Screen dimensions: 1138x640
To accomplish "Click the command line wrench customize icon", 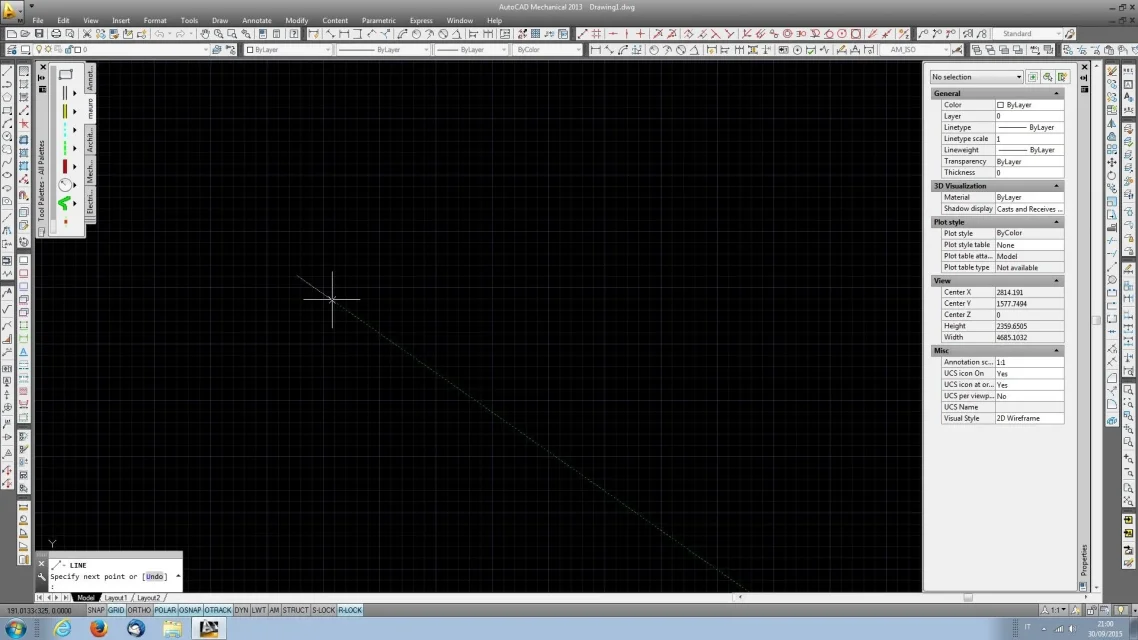I will click(x=42, y=577).
